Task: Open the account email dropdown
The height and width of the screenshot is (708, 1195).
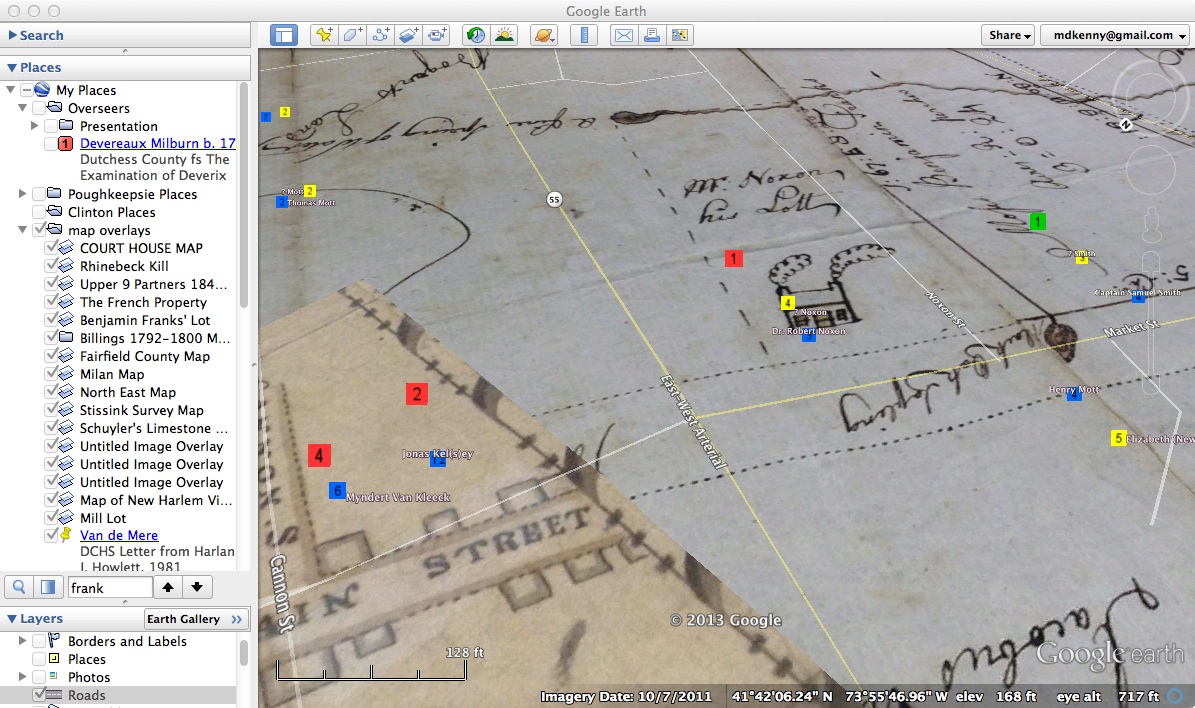Action: (1114, 35)
